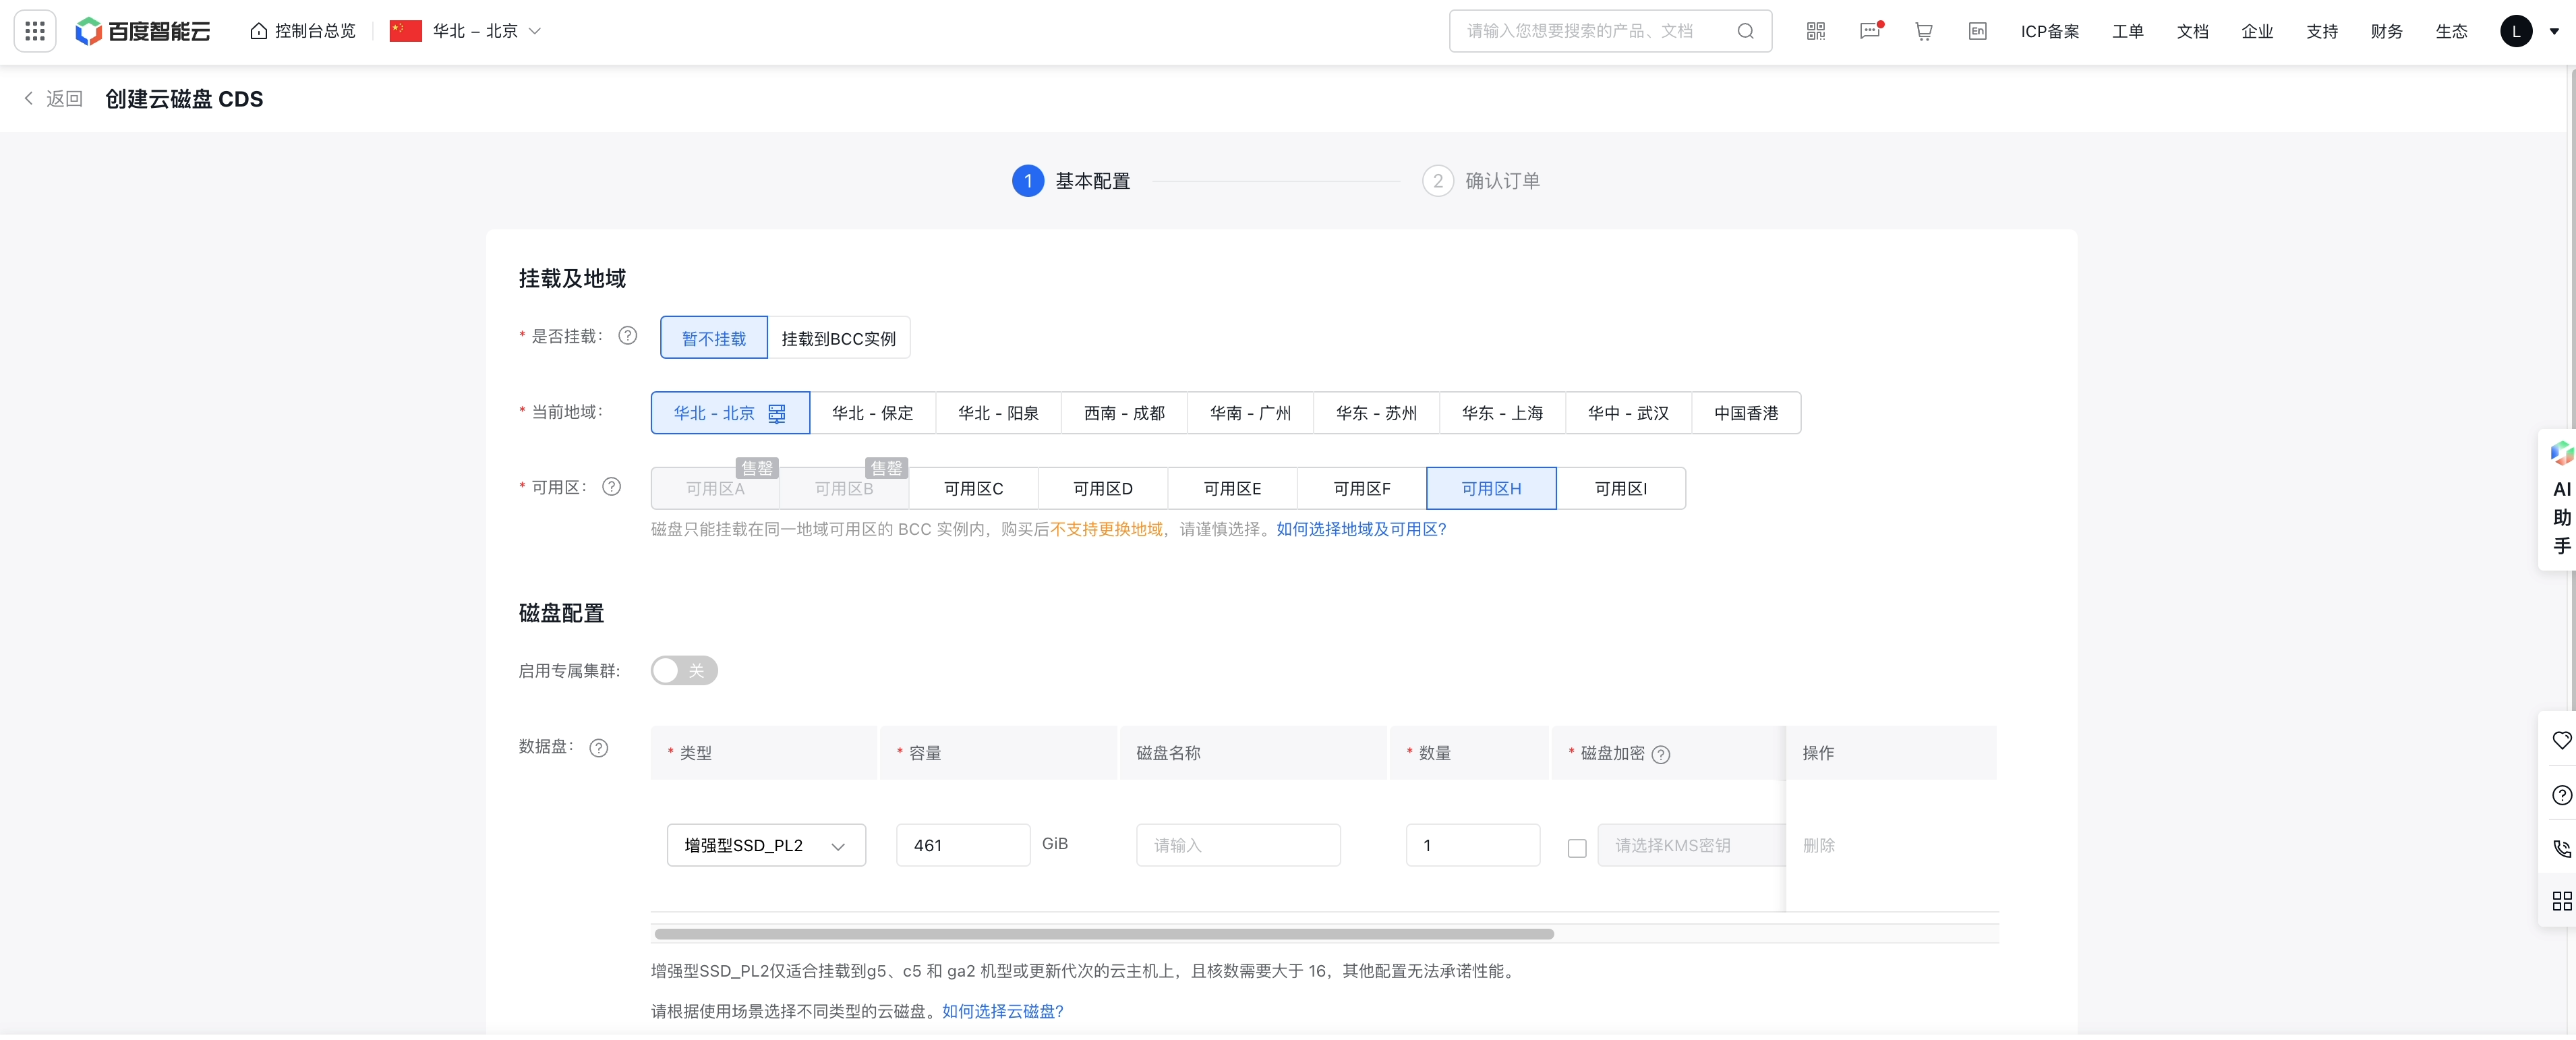Select region 西南 - 成都
Image resolution: width=2576 pixels, height=1040 pixels.
click(1124, 413)
